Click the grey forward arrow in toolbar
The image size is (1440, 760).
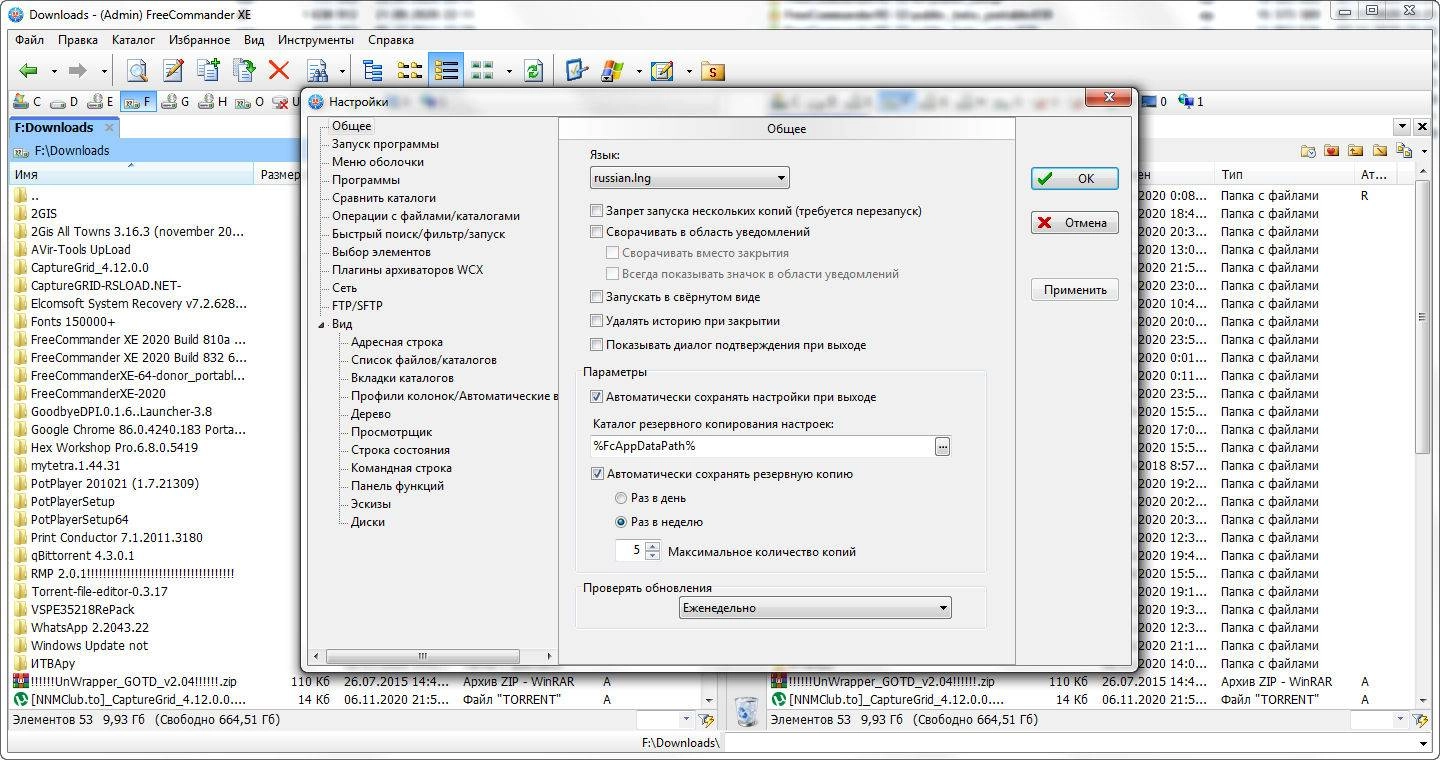coord(77,71)
